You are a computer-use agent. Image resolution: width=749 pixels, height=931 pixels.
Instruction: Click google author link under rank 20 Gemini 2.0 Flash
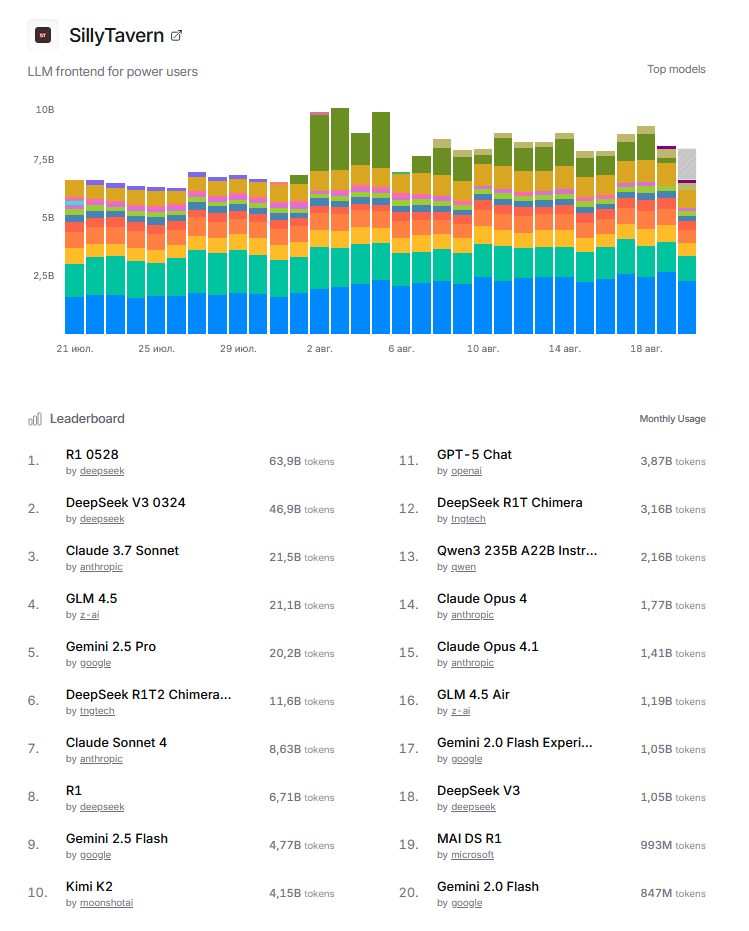[x=467, y=903]
